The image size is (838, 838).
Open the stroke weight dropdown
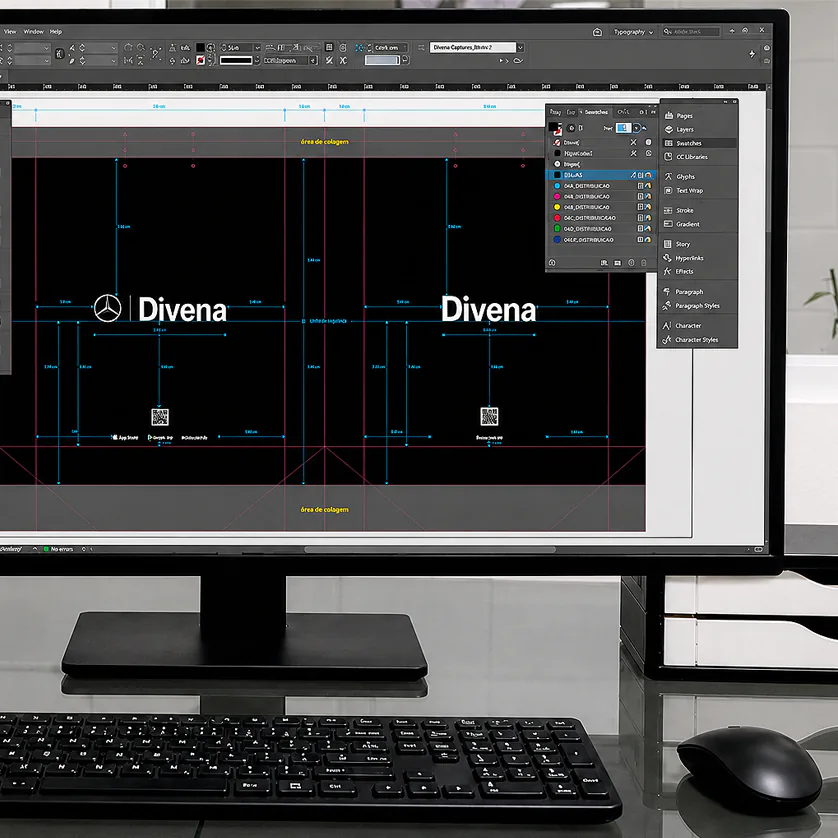pos(257,48)
